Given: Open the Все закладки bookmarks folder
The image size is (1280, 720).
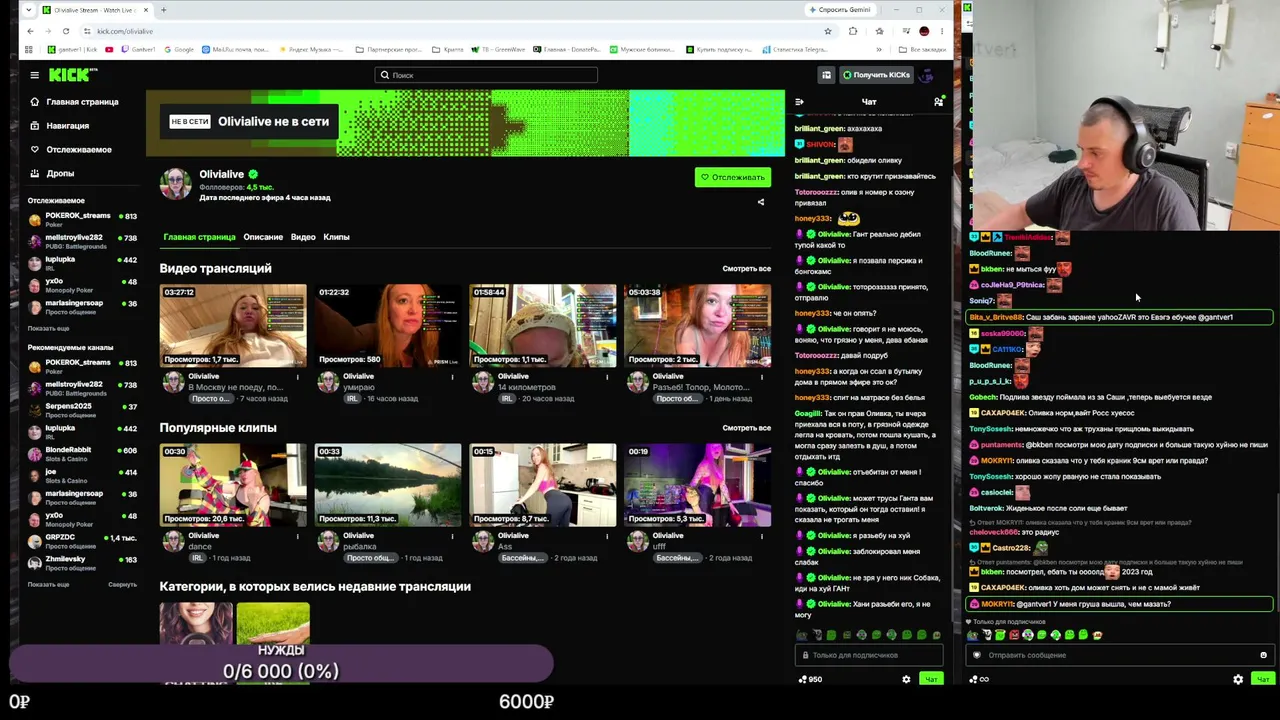Looking at the screenshot, I should (923, 49).
